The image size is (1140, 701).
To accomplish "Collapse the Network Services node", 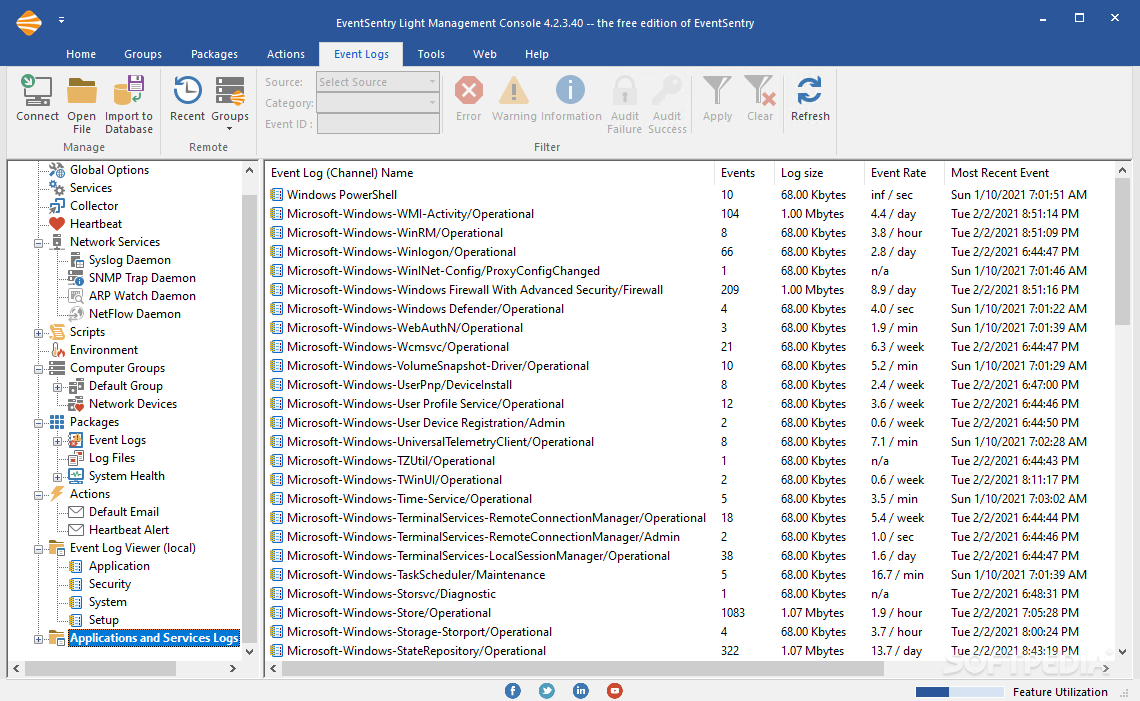I will point(39,243).
